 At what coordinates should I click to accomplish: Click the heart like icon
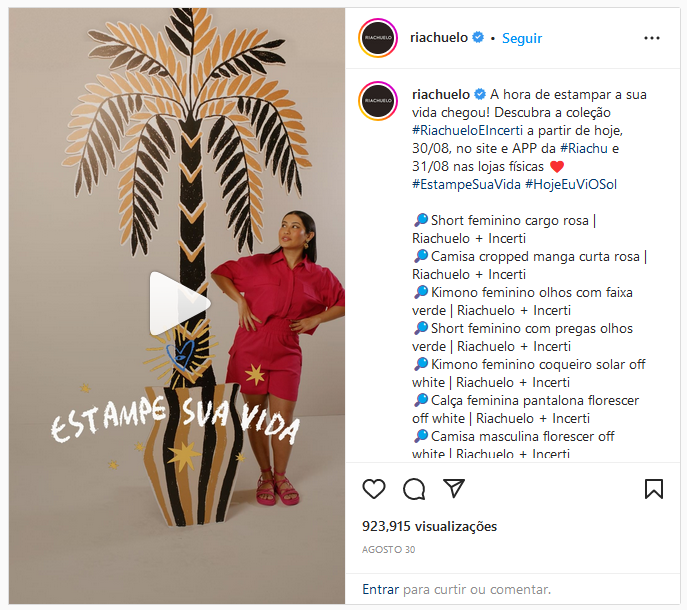coord(374,489)
